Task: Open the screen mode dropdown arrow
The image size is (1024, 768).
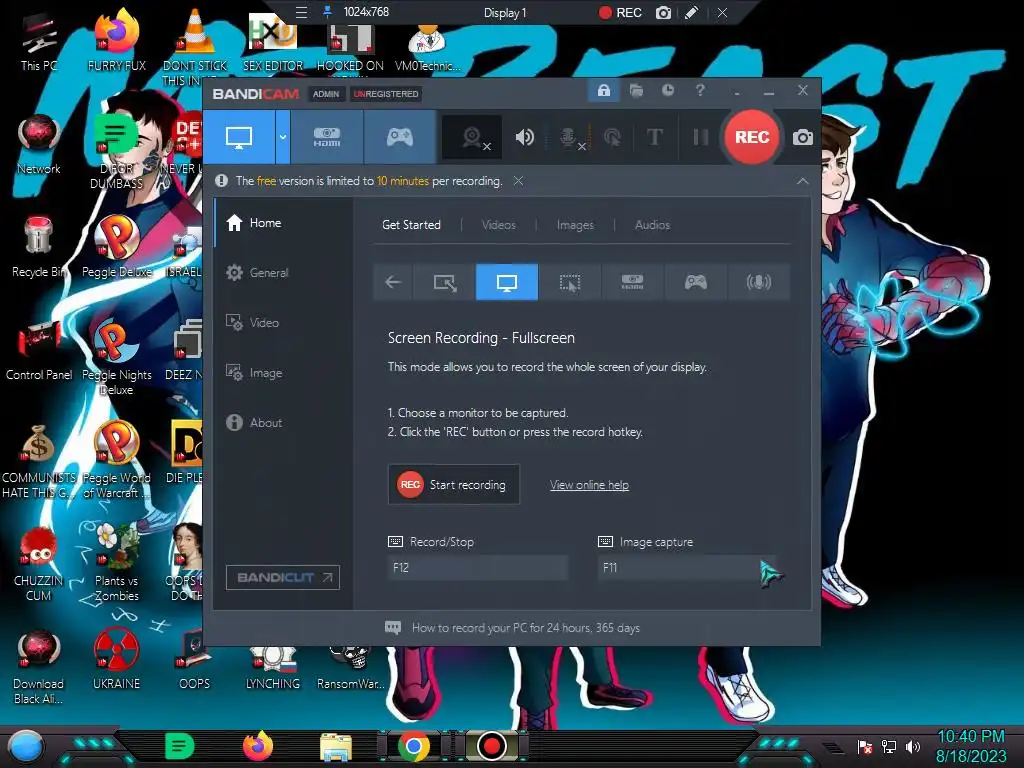Action: pyautogui.click(x=283, y=136)
